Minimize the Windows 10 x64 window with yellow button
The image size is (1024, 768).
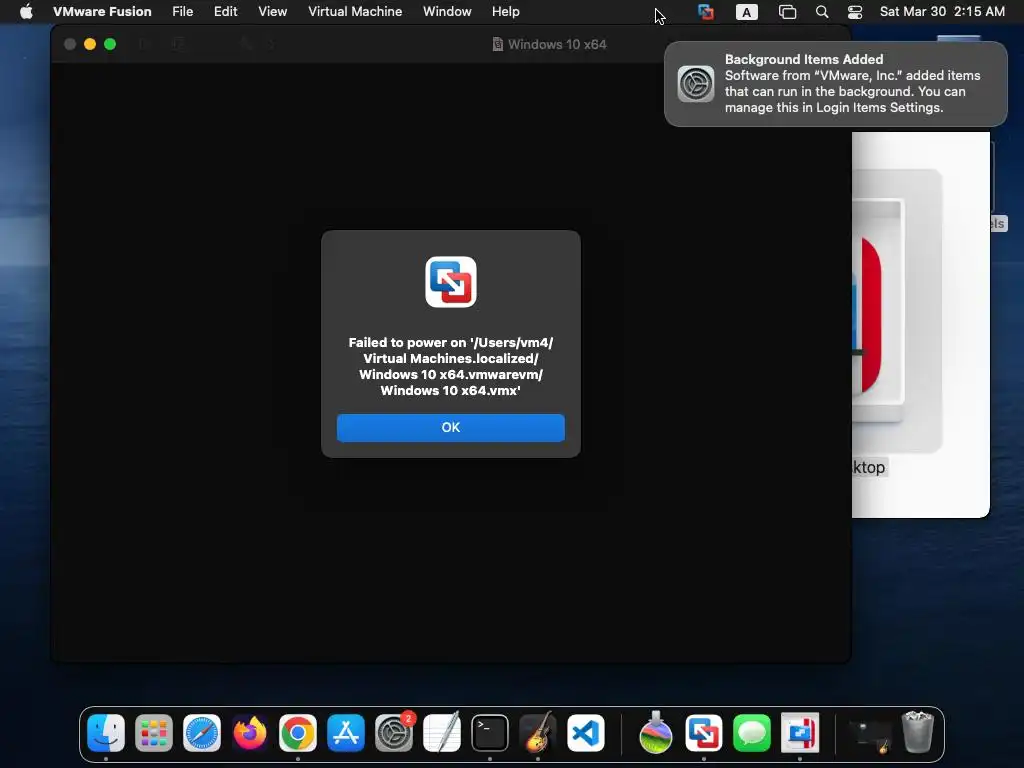(x=90, y=44)
